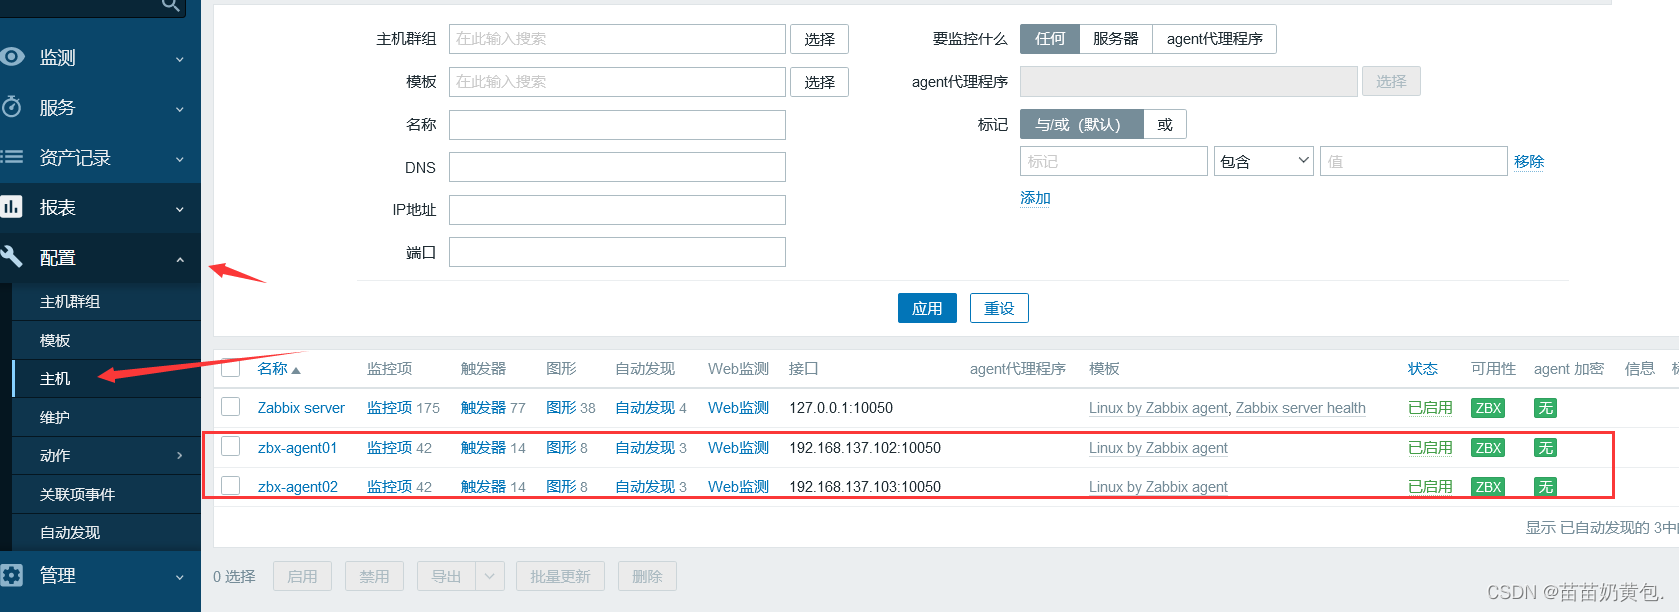
Task: Select 服务器 in monitored-by filter
Action: tap(1116, 39)
